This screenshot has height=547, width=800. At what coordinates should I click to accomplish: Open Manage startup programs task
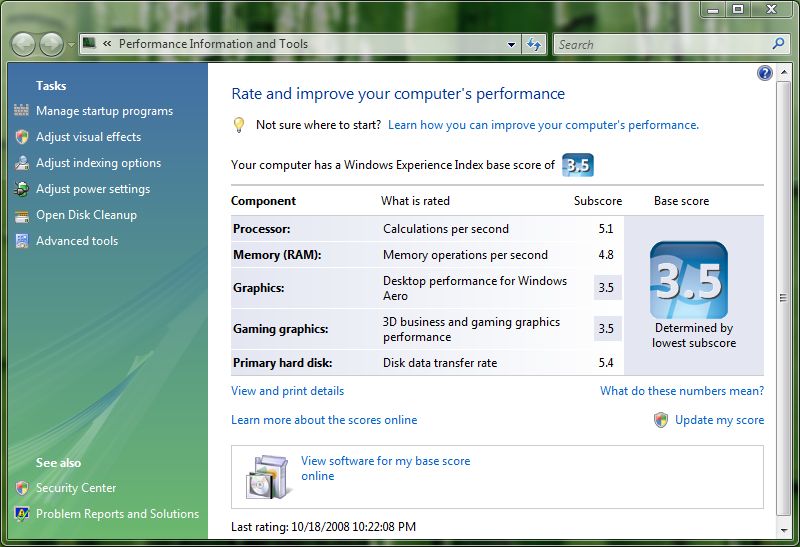point(104,111)
